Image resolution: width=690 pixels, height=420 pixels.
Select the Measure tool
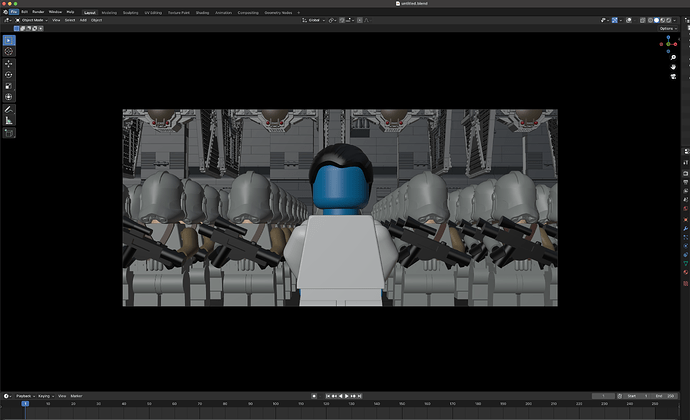click(x=9, y=120)
